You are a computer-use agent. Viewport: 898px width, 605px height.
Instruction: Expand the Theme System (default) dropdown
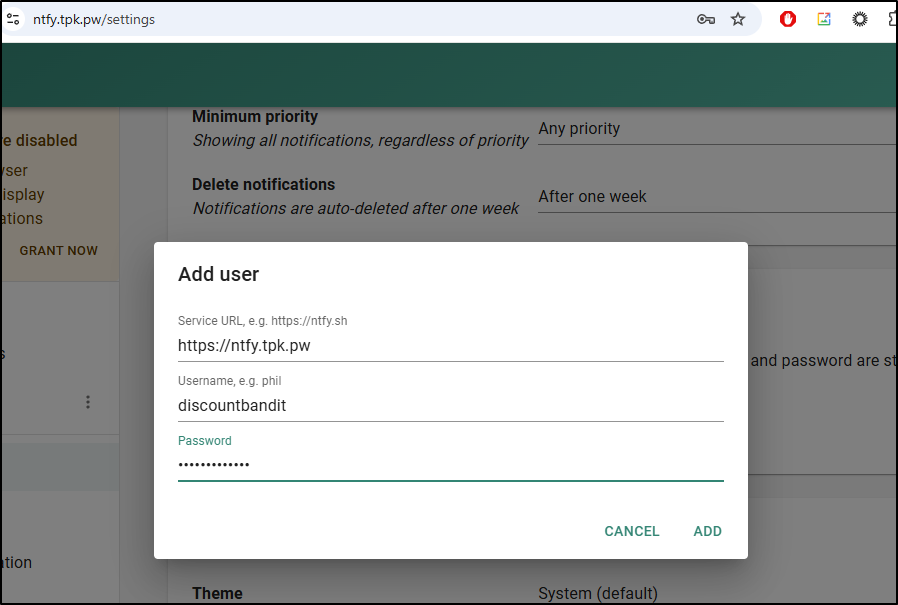715,593
